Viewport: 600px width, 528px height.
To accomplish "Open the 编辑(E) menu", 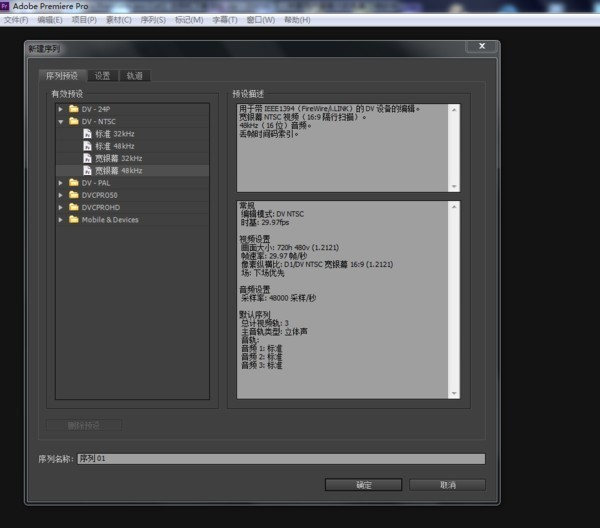I will pos(50,20).
